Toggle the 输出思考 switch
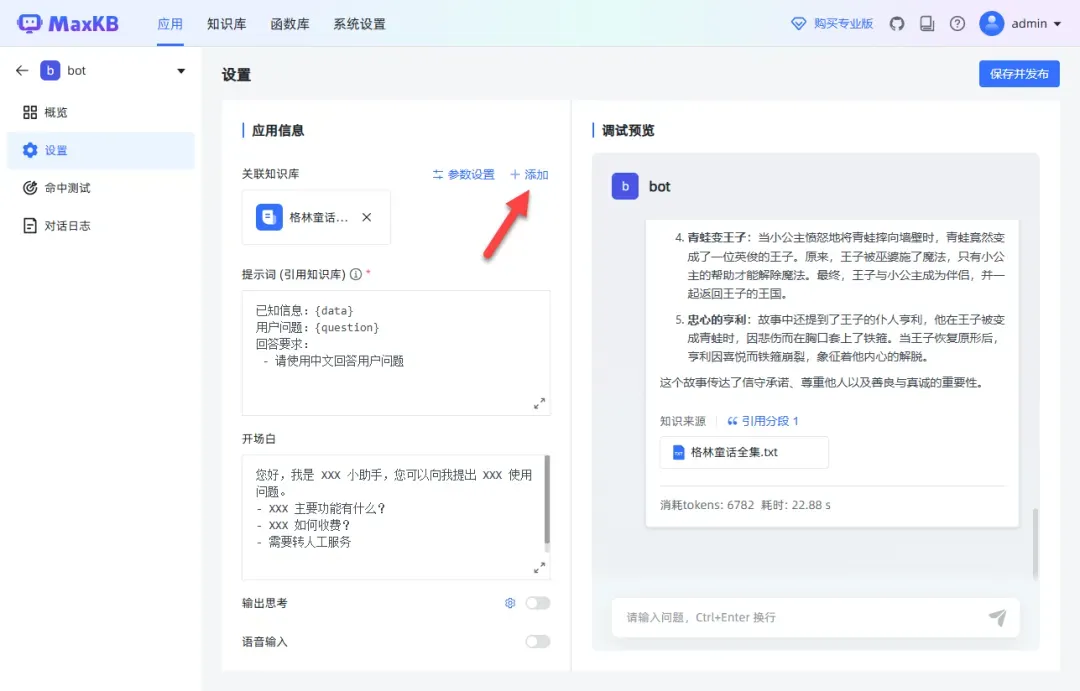The width and height of the screenshot is (1080, 691). coord(538,603)
